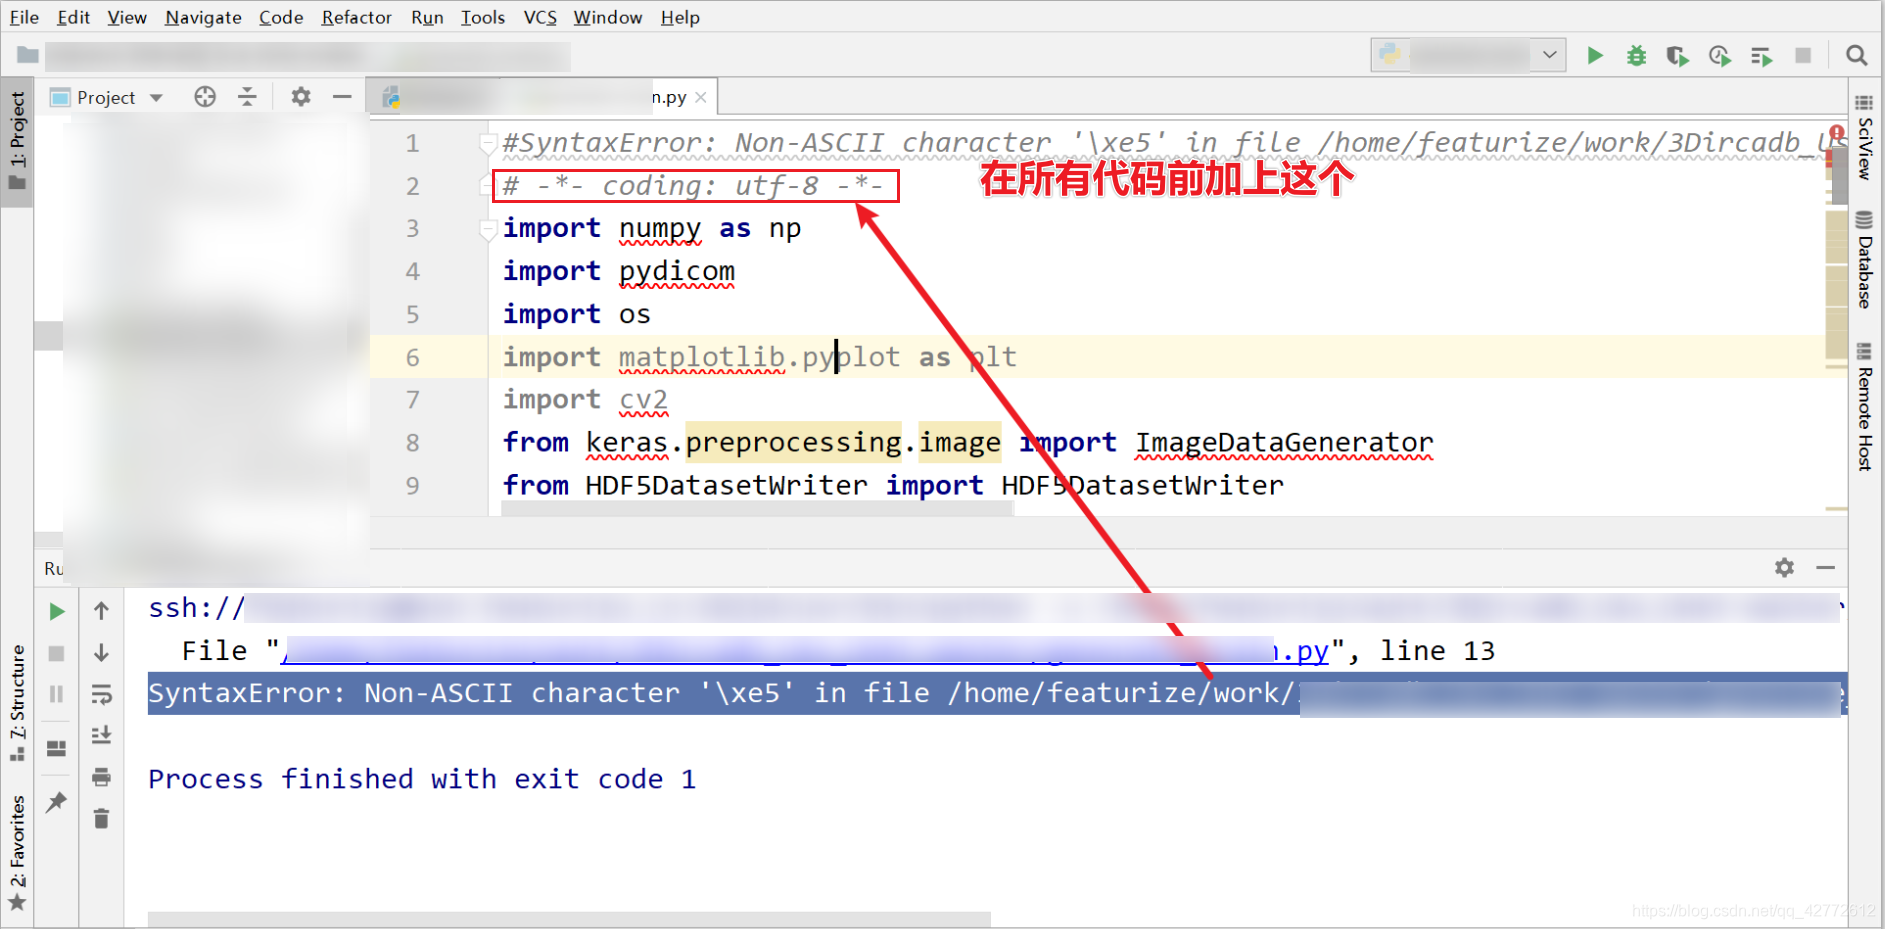1885x929 pixels.
Task: Start debugging with the bug icon
Action: [x=1636, y=55]
